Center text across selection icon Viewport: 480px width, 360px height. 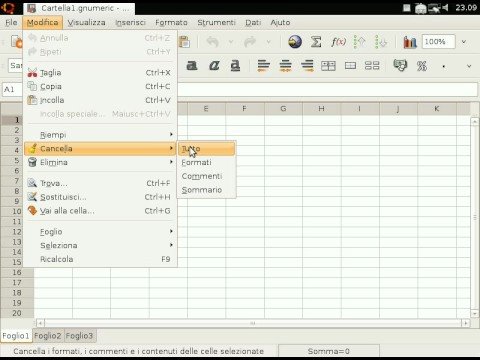(328, 66)
